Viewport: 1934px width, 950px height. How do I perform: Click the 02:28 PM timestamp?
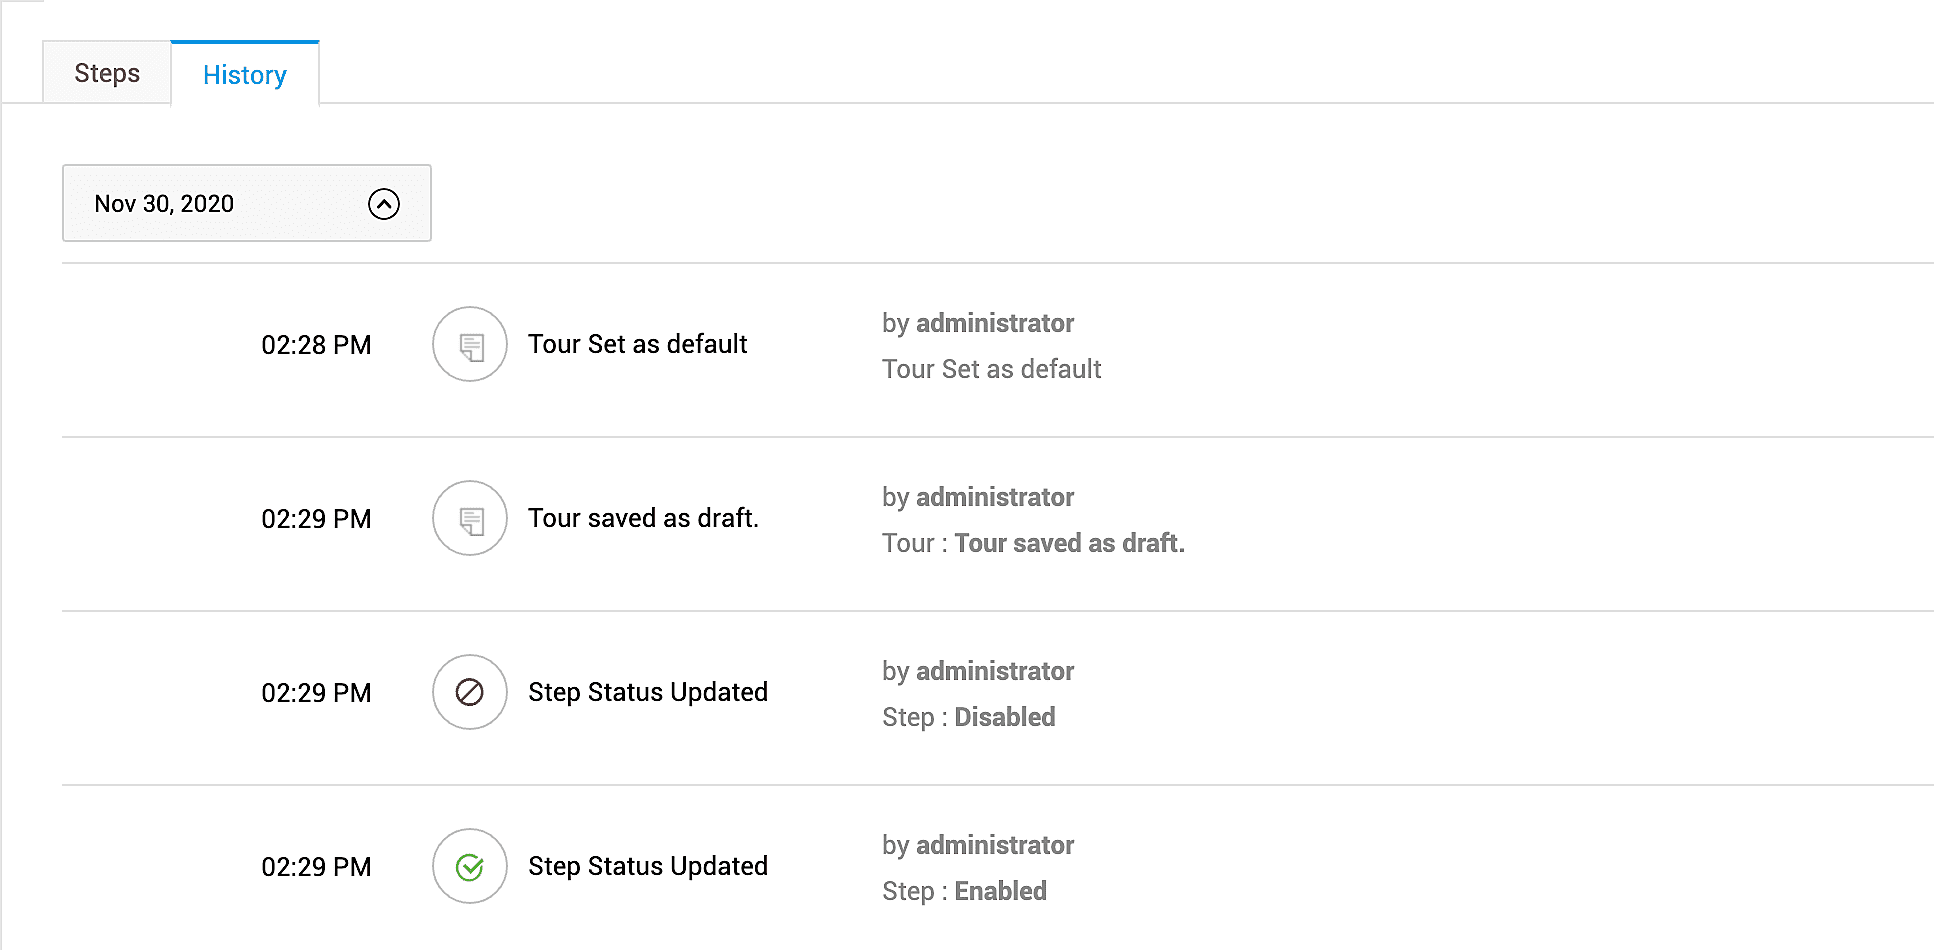click(x=316, y=345)
